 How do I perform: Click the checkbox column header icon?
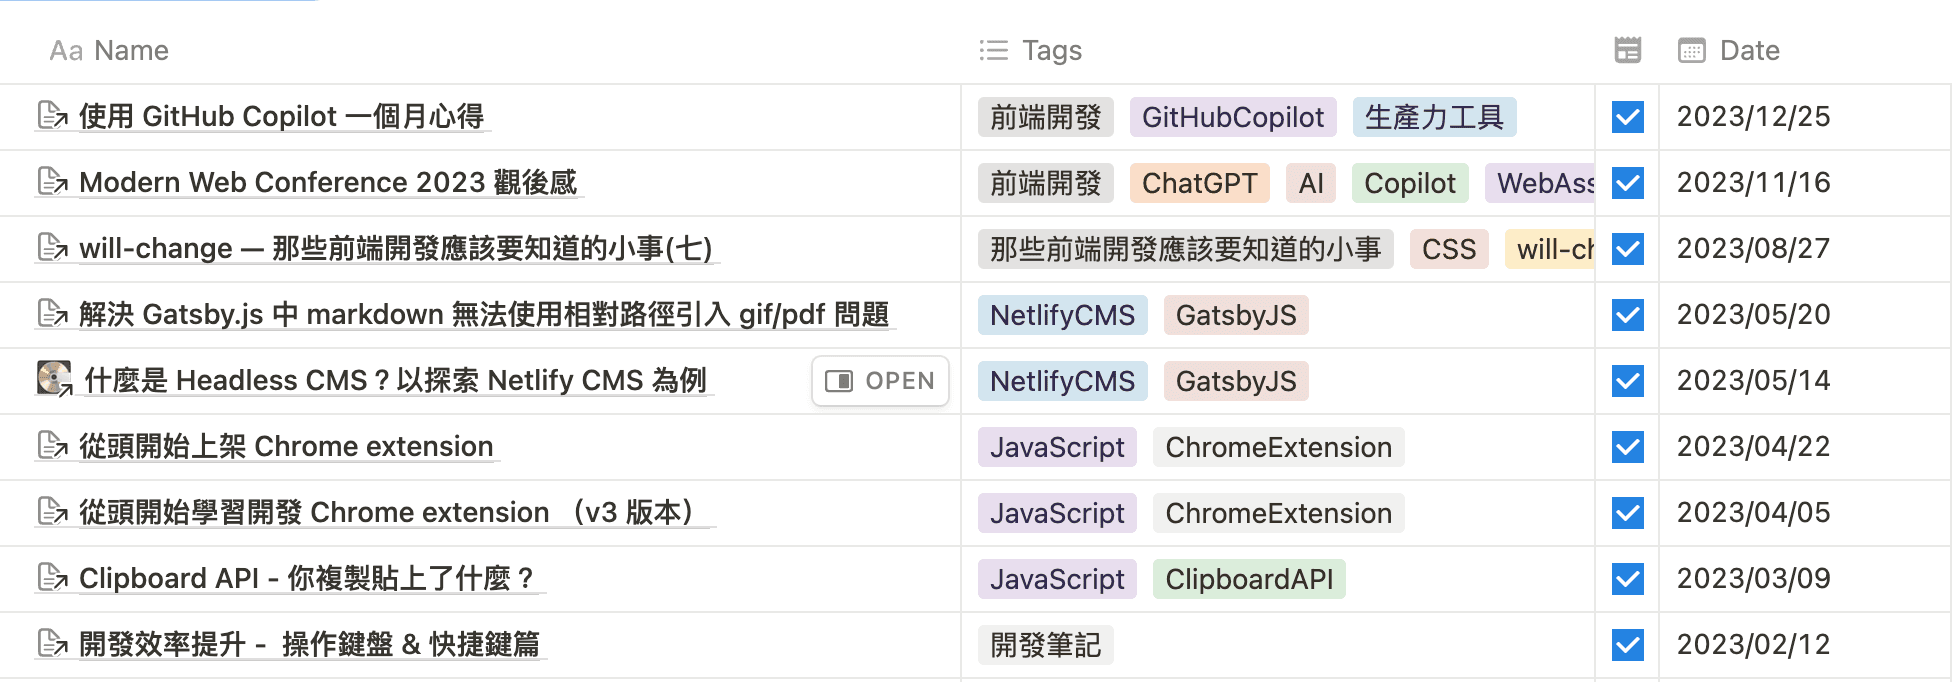click(1627, 50)
